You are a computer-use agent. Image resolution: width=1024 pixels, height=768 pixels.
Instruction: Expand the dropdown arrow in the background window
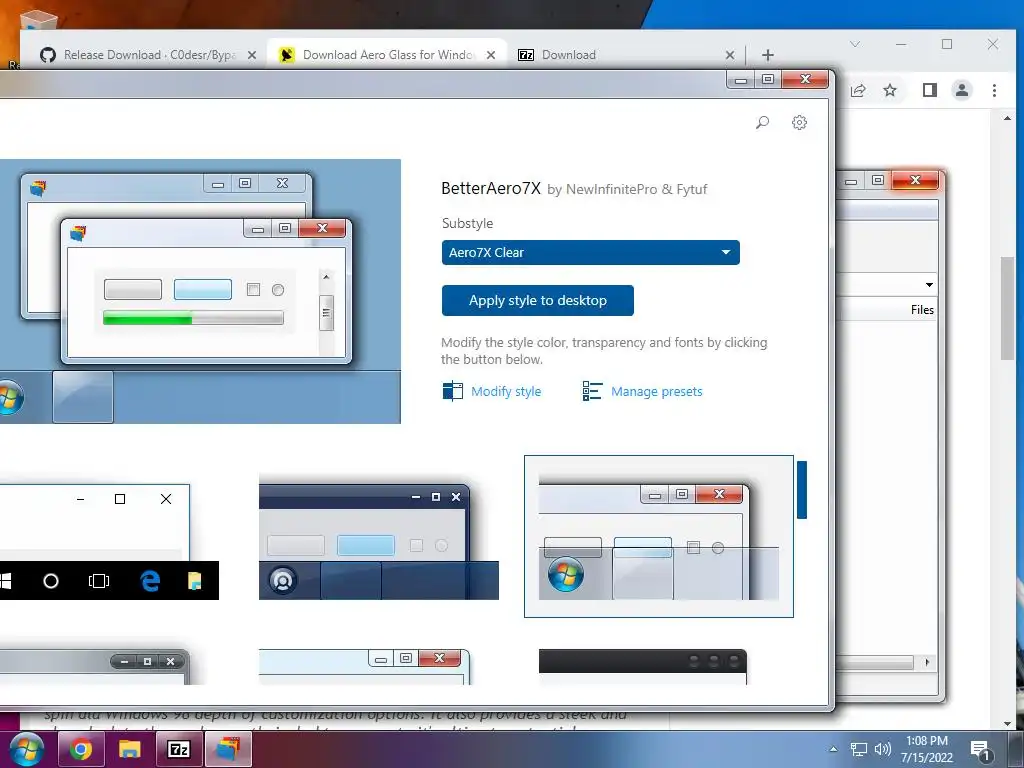tap(929, 285)
